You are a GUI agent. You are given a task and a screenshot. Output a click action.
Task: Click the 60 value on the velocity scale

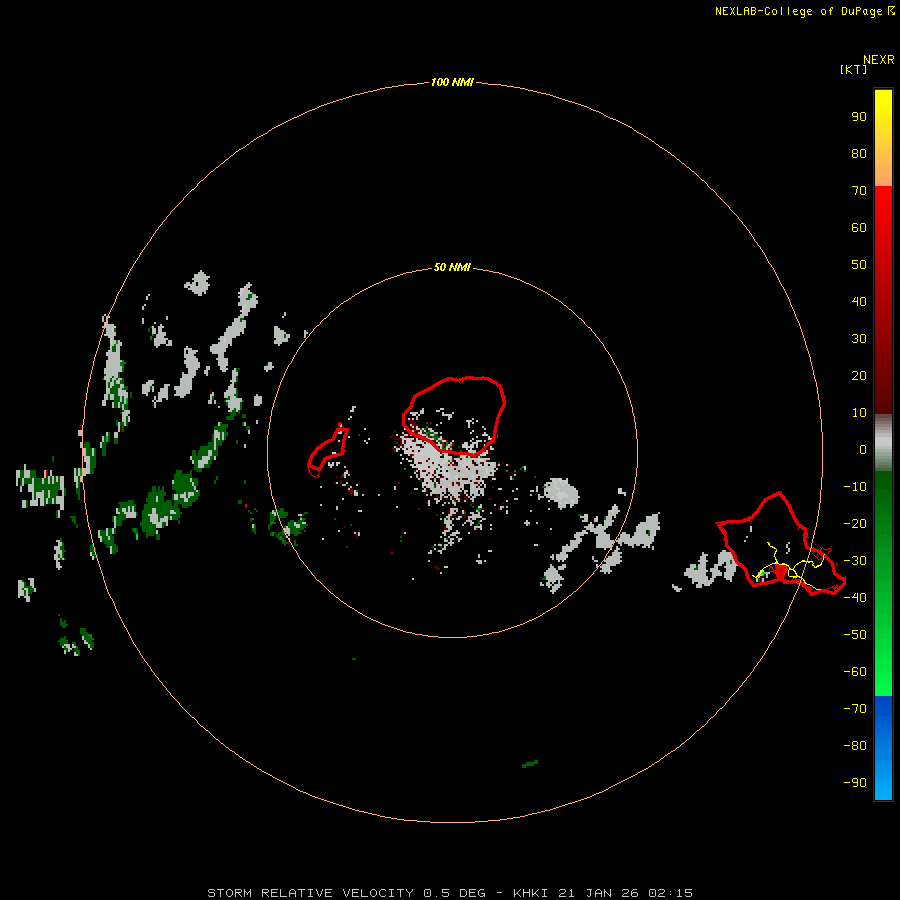tap(859, 227)
